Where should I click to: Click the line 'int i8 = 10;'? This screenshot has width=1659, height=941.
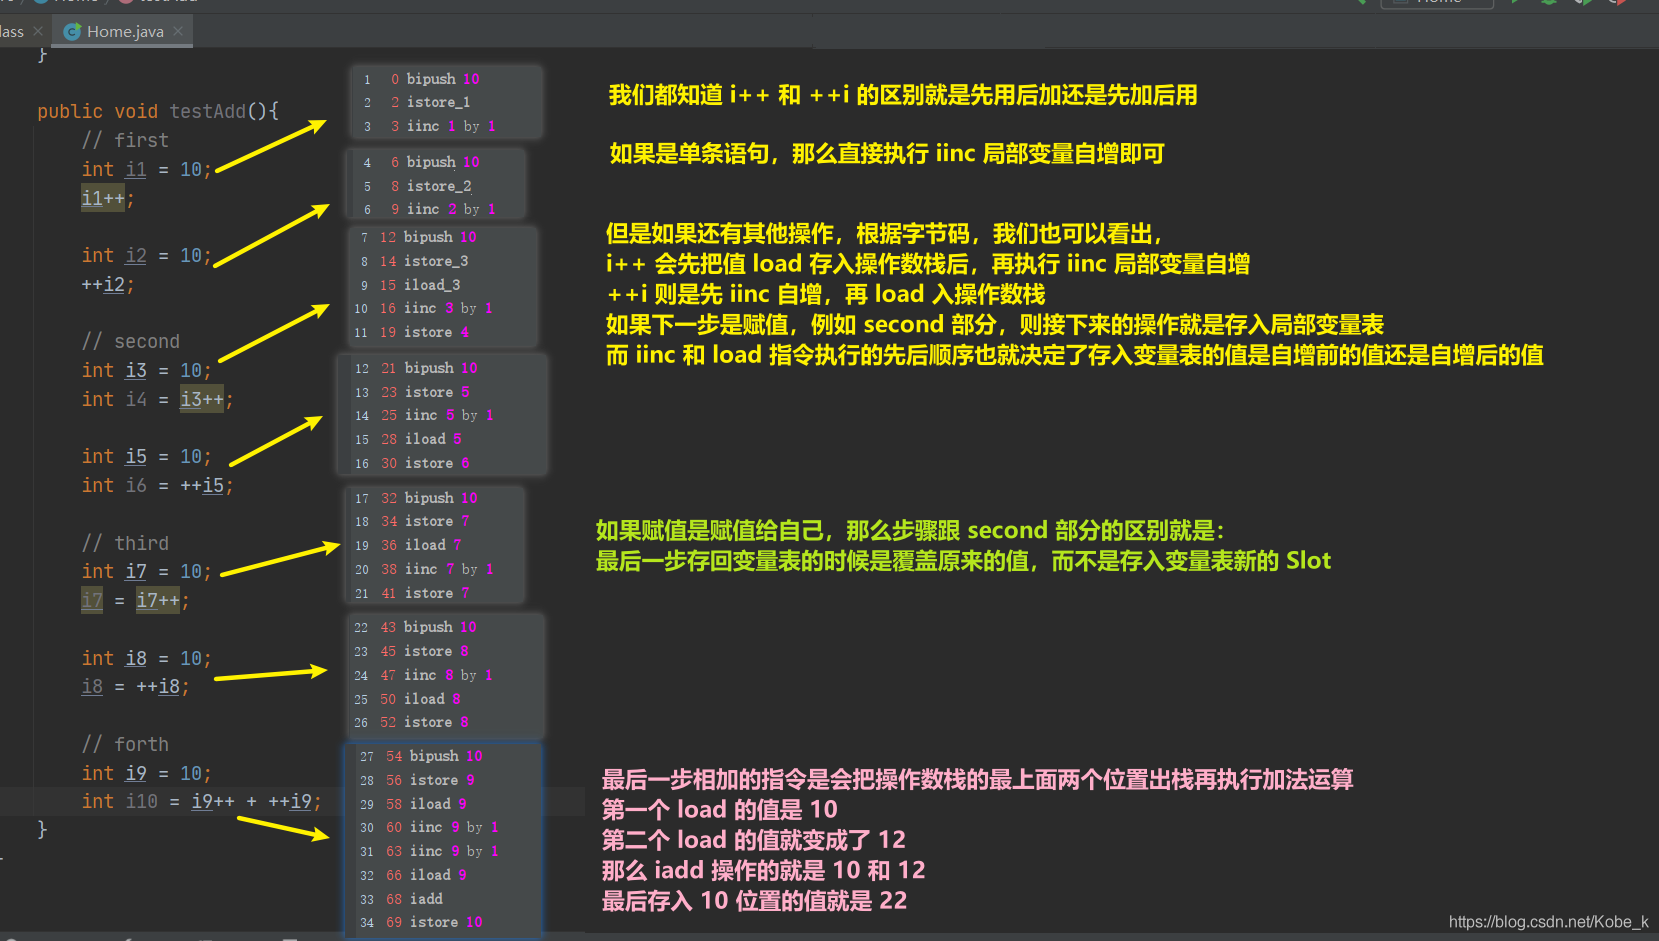[147, 658]
